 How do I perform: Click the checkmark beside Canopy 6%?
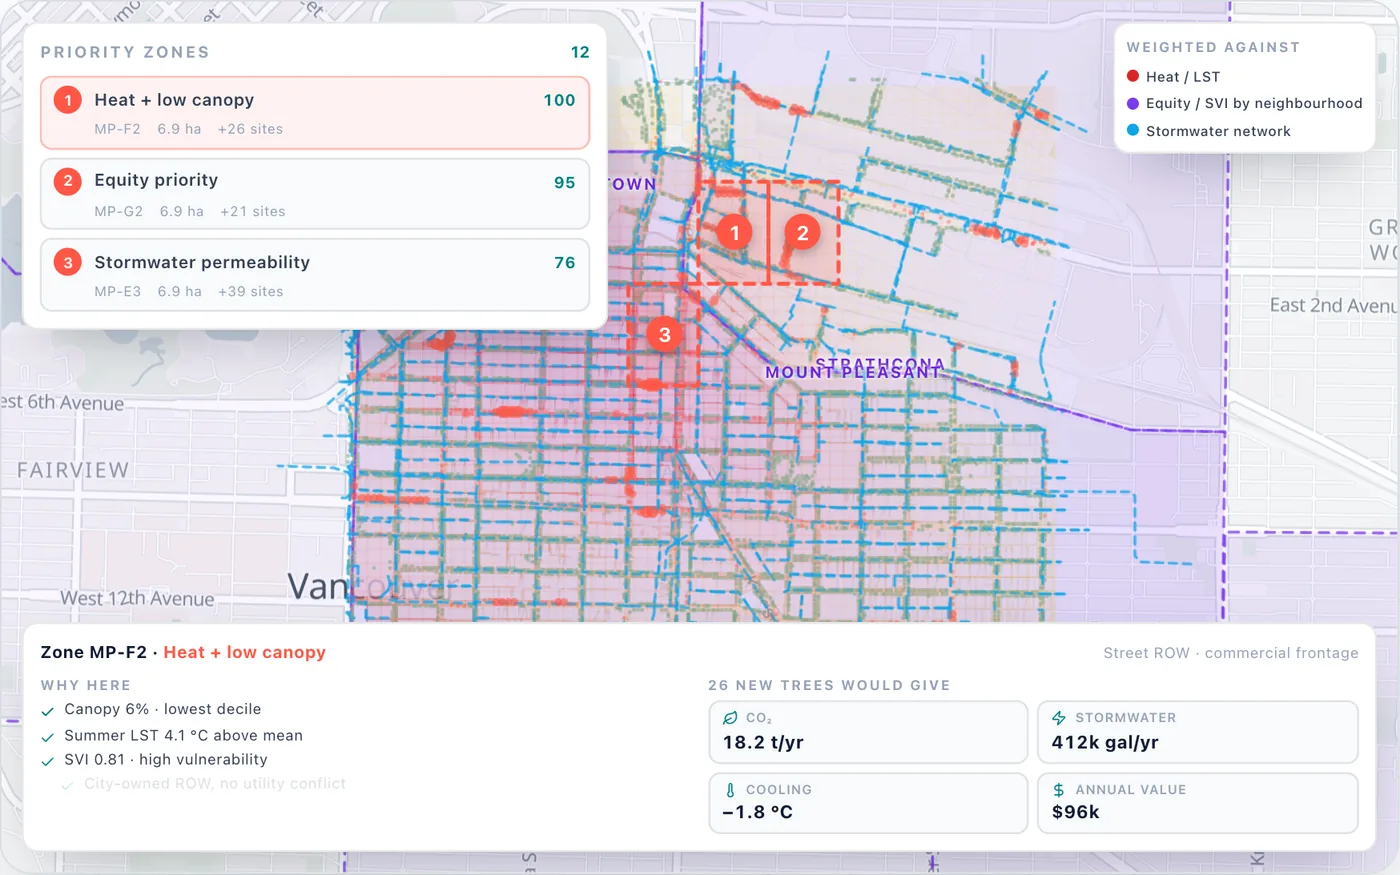click(x=47, y=711)
